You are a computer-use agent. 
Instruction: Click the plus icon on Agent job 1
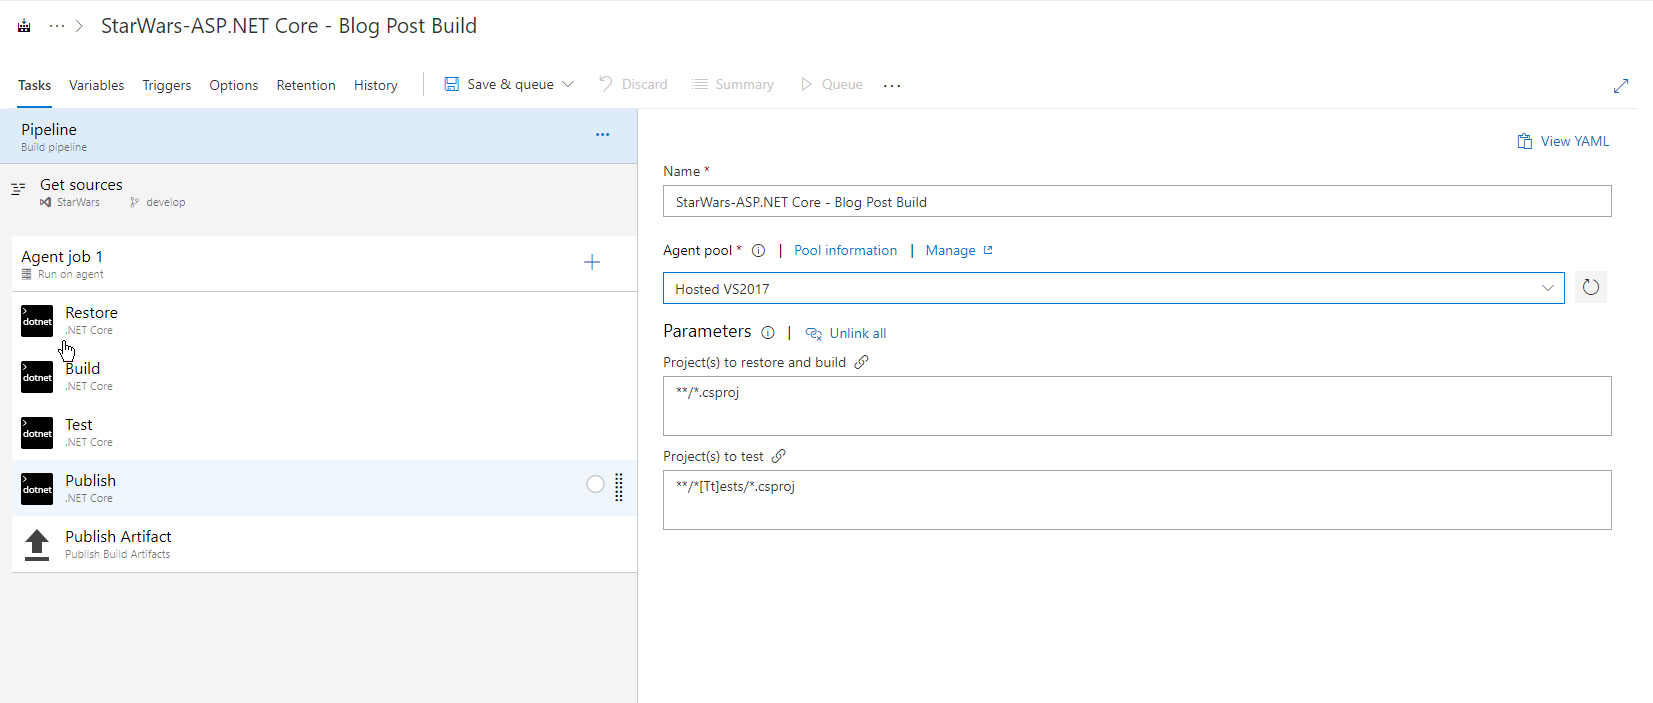pyautogui.click(x=592, y=262)
